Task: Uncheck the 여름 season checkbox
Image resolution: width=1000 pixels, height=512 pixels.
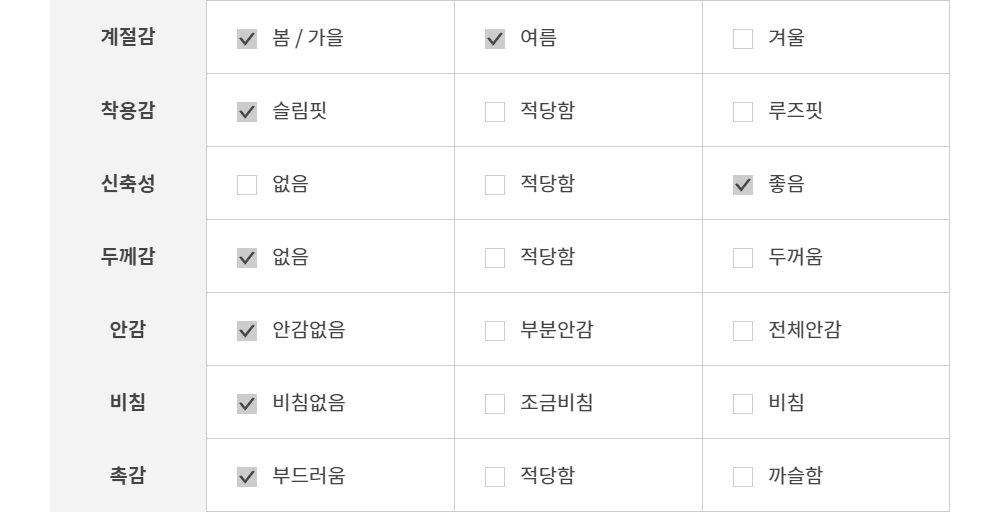Action: [x=495, y=39]
